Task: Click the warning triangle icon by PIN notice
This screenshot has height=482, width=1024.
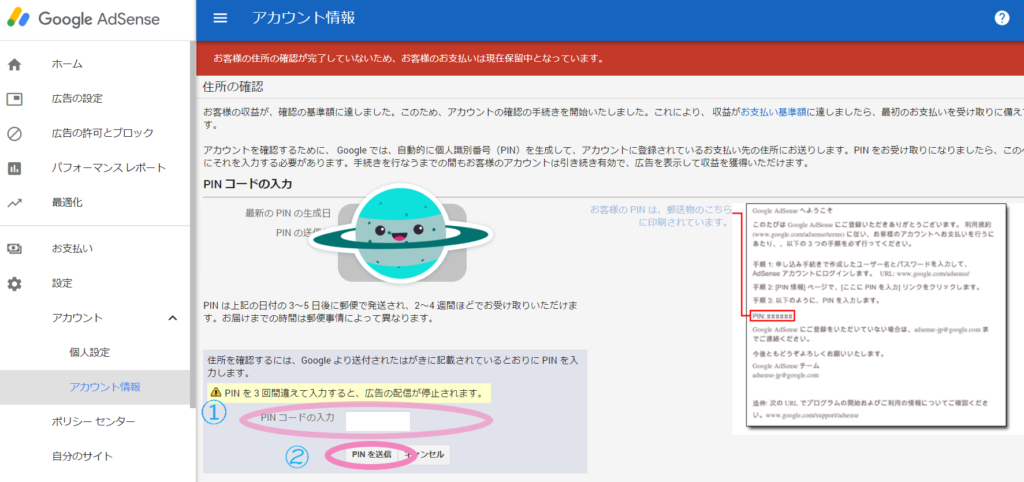Action: [215, 393]
